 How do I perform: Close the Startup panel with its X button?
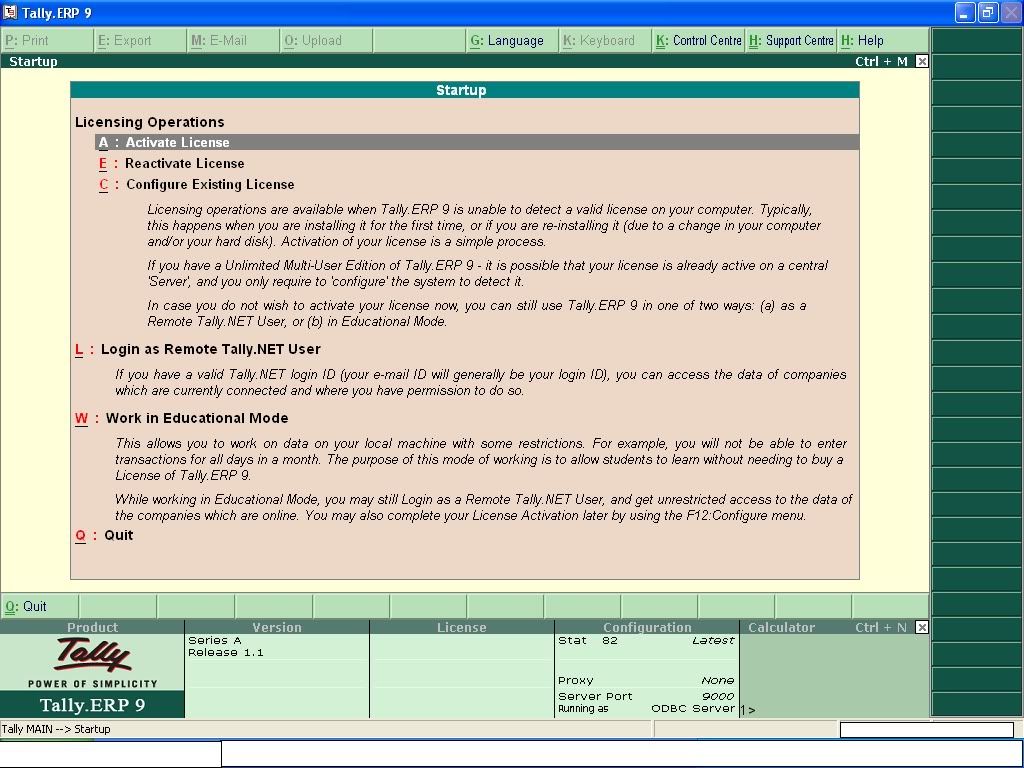(921, 61)
